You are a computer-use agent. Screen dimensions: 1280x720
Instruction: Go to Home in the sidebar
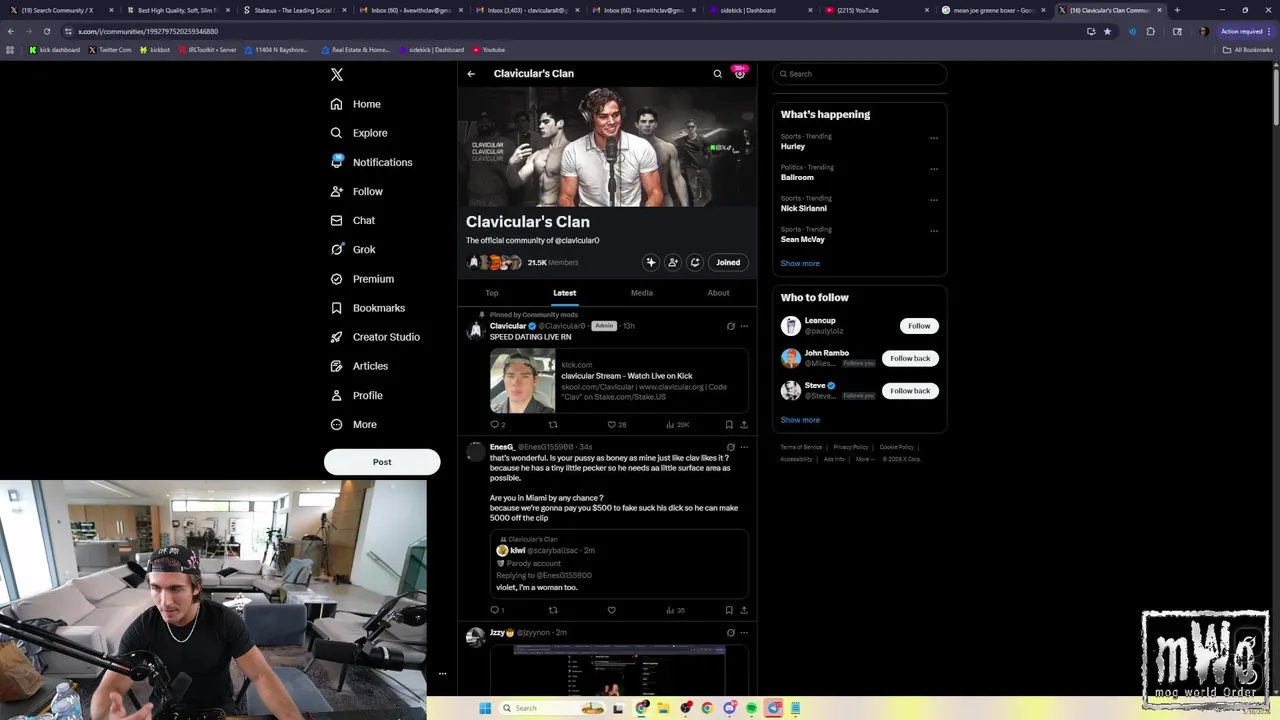[356, 104]
